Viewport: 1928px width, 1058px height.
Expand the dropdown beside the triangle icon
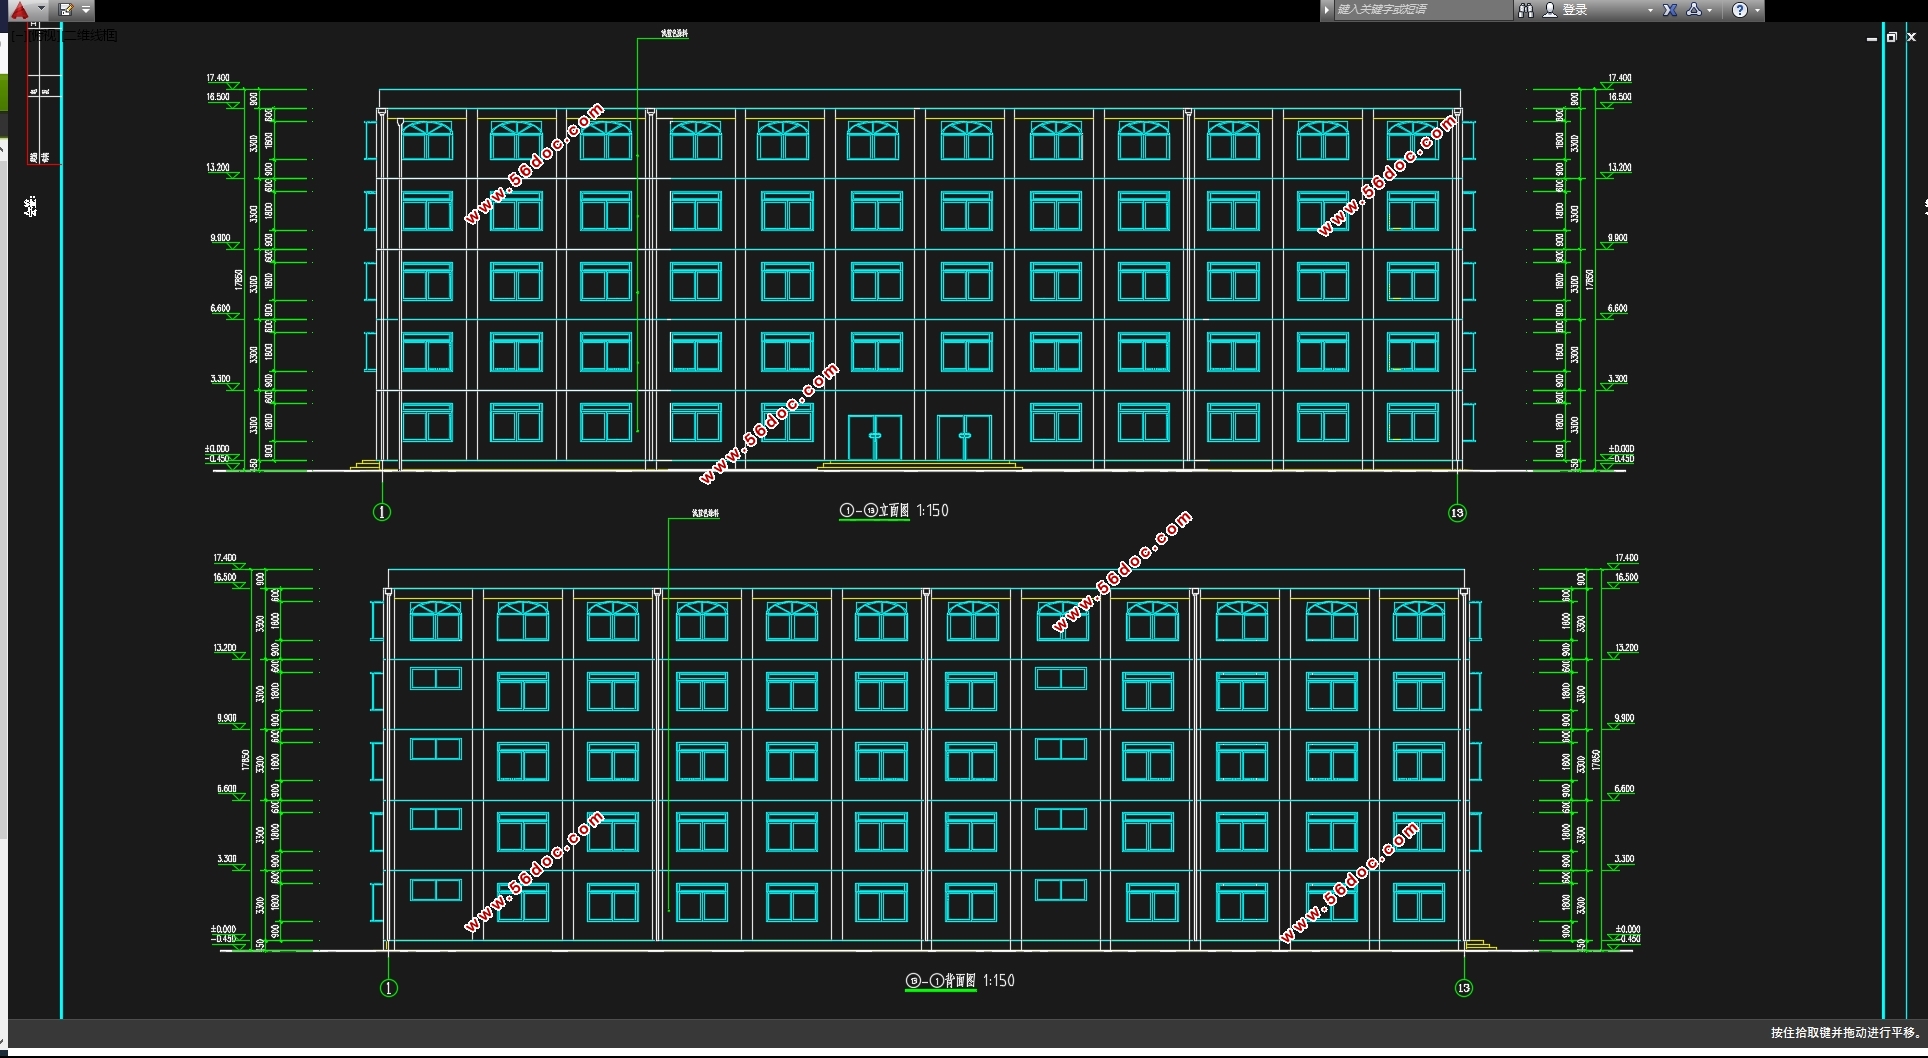point(1710,10)
